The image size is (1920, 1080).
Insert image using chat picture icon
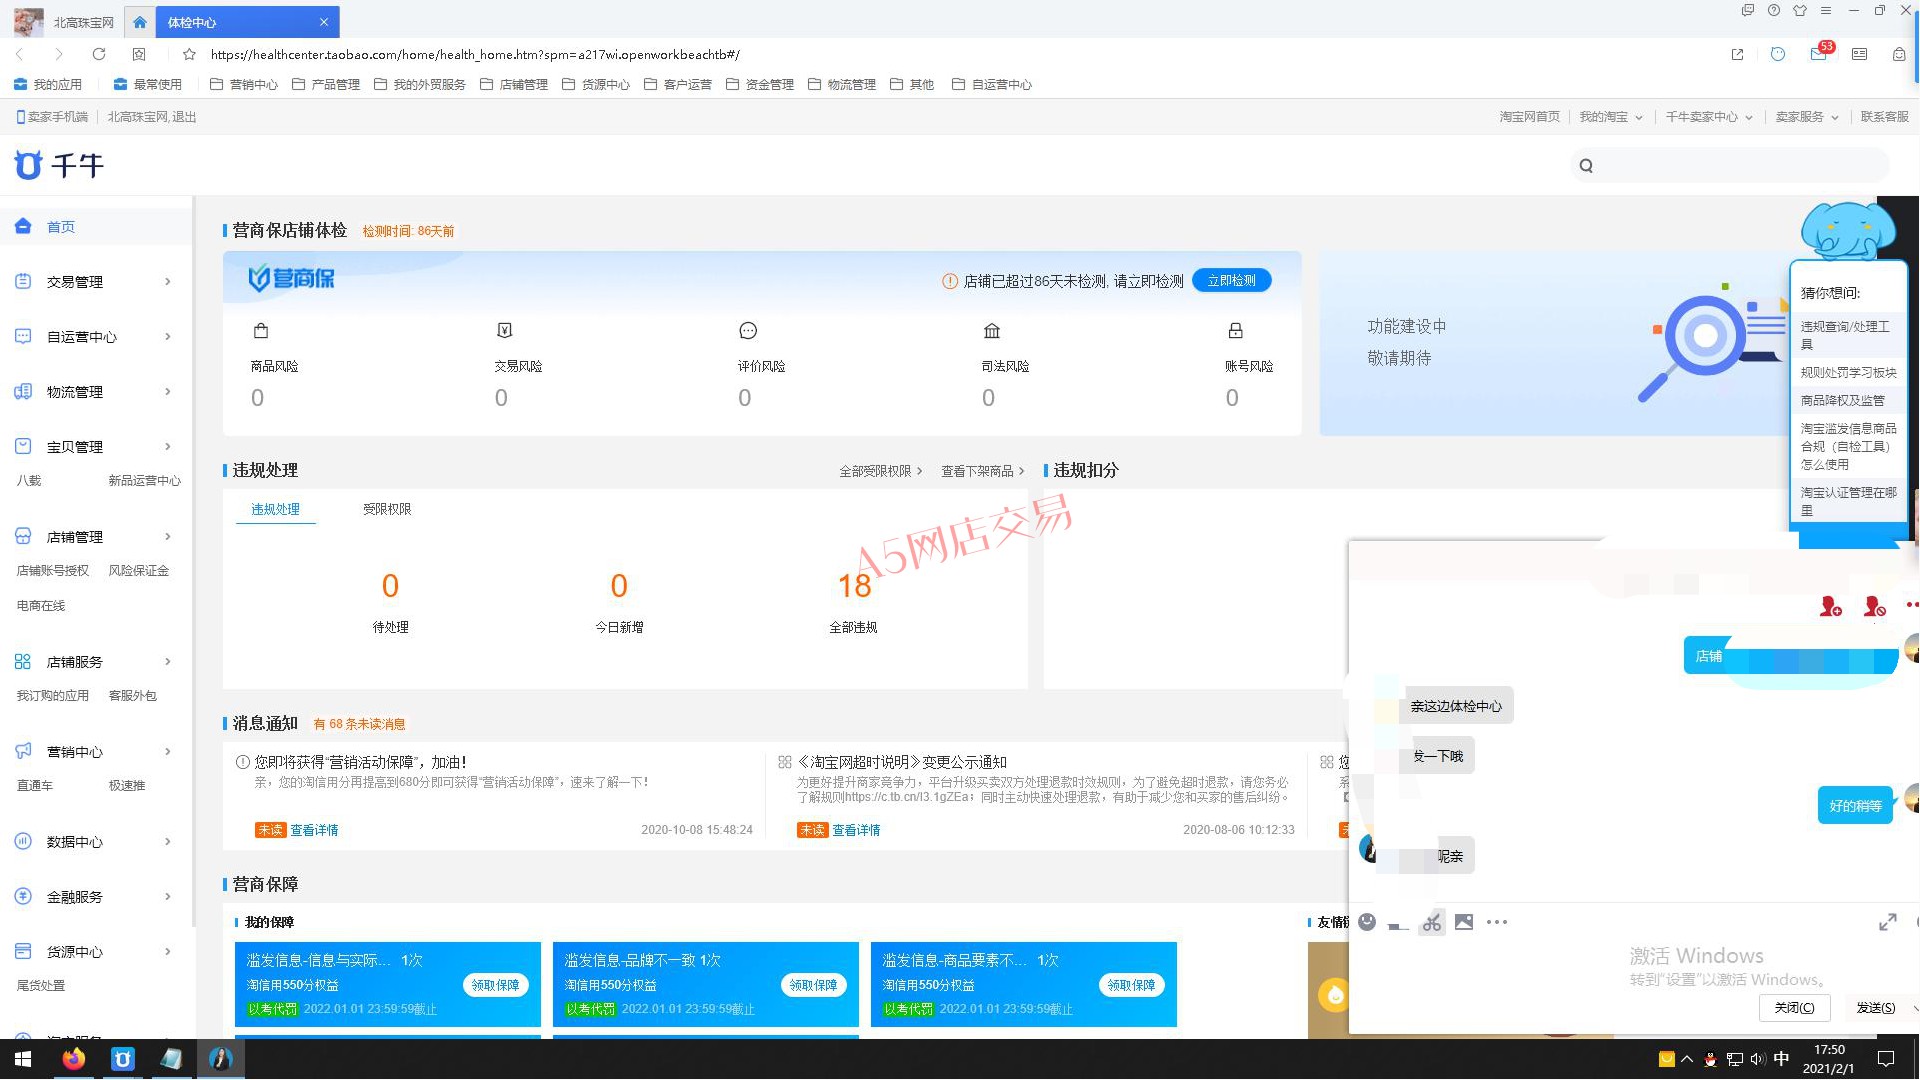click(x=1464, y=922)
